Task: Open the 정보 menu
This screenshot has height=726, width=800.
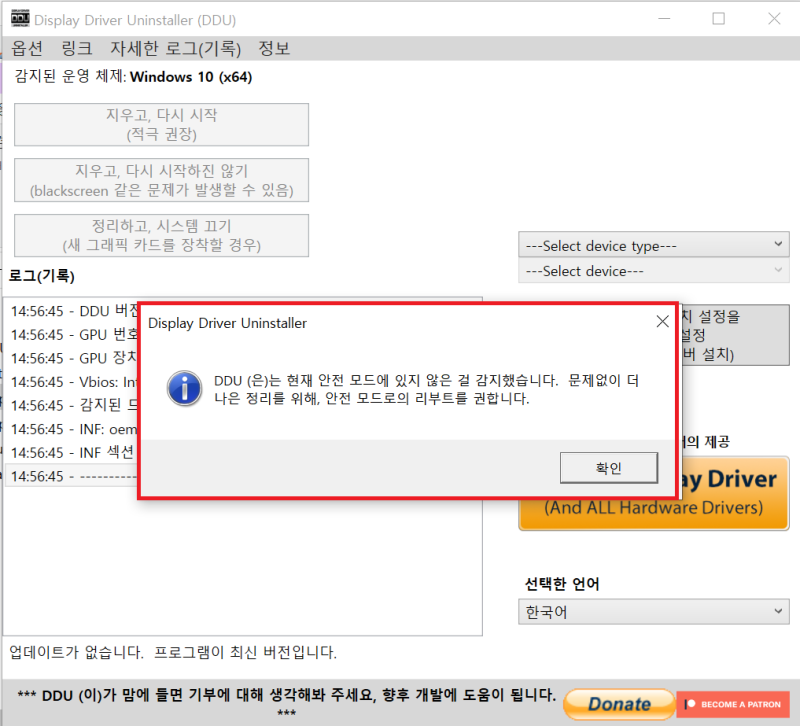Action: 273,47
